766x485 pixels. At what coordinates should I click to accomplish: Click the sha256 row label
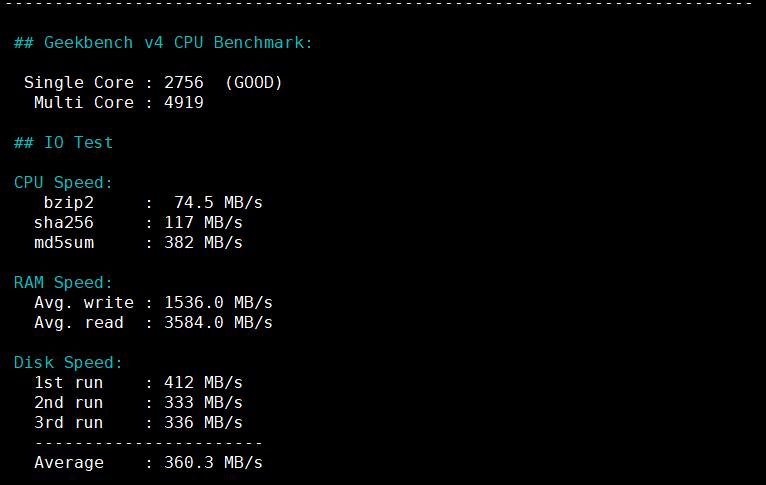[63, 223]
